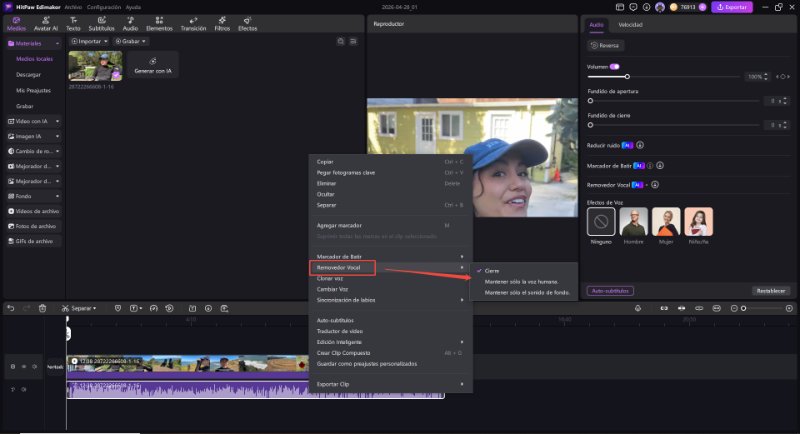Click the speed gauge icon in timeline toolbar

[x=154, y=308]
